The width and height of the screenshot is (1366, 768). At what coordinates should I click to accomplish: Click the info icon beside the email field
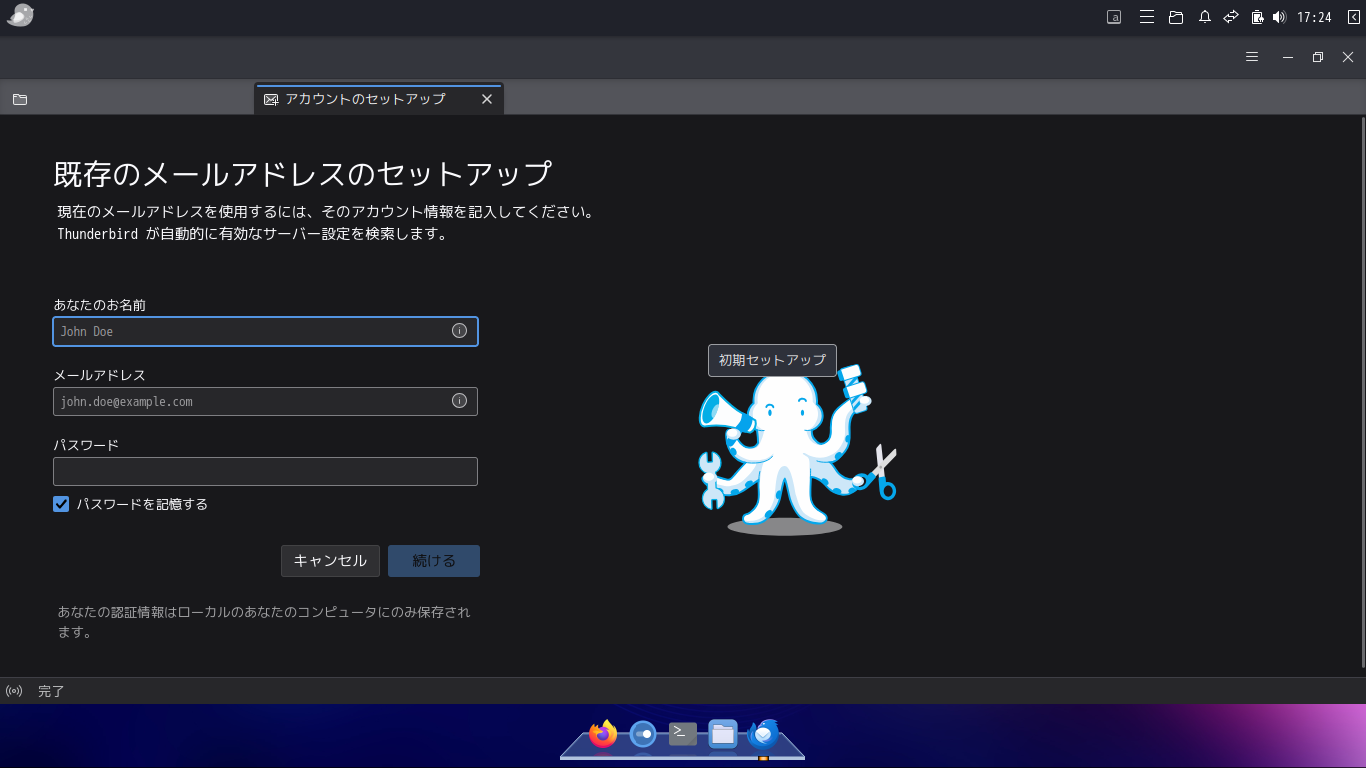point(459,401)
